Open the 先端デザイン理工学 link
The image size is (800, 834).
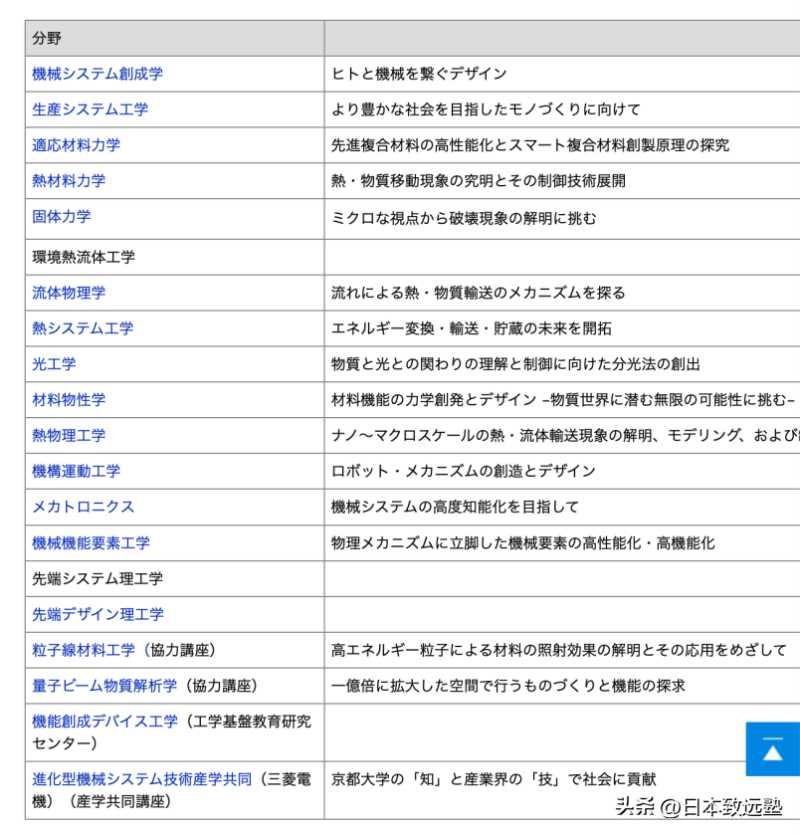point(98,614)
